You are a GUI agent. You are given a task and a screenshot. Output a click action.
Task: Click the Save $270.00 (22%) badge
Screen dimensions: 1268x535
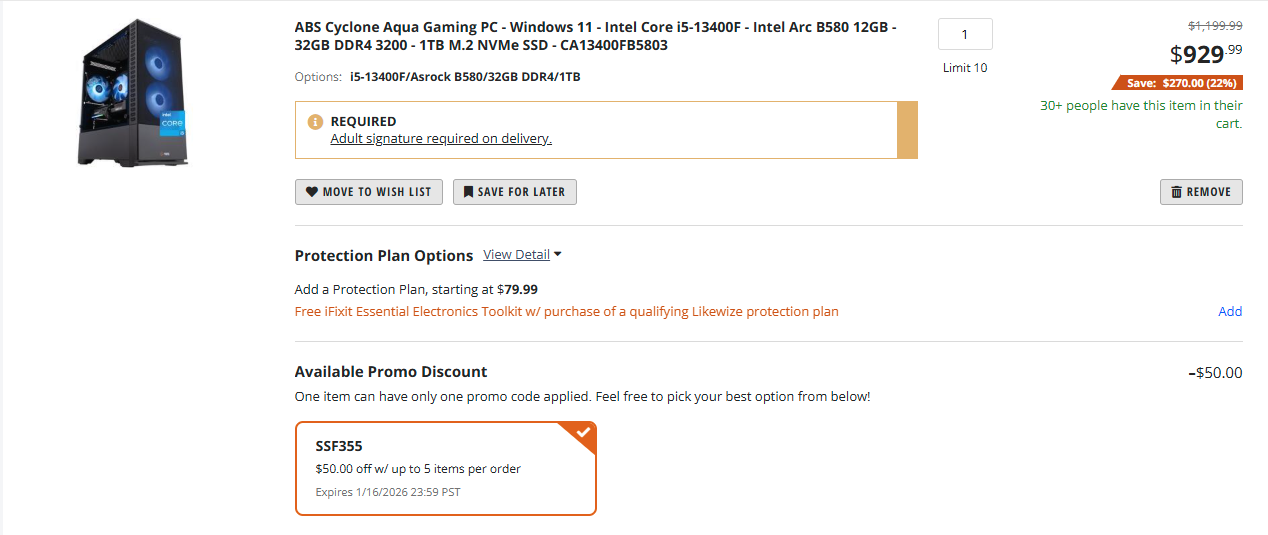pyautogui.click(x=1177, y=83)
